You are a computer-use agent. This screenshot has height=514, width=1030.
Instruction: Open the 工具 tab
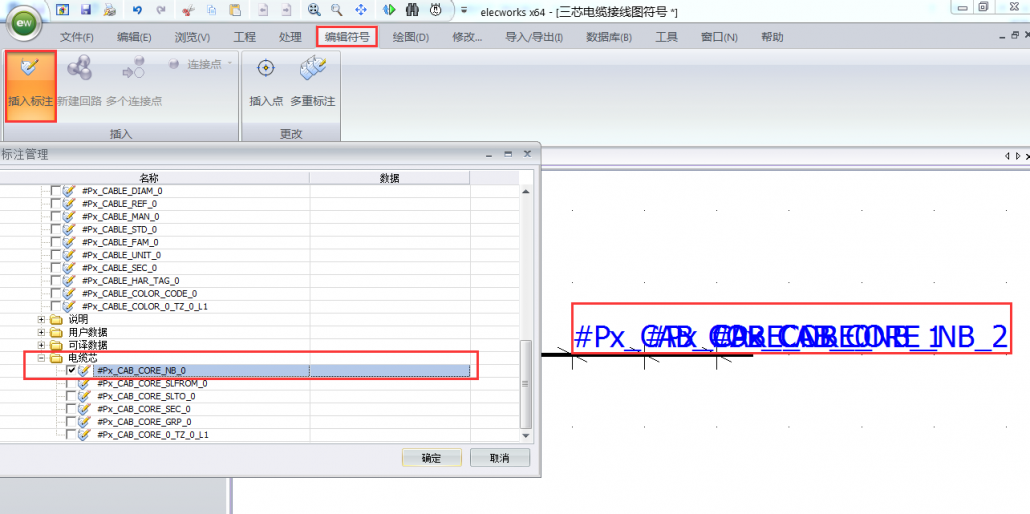(x=666, y=37)
